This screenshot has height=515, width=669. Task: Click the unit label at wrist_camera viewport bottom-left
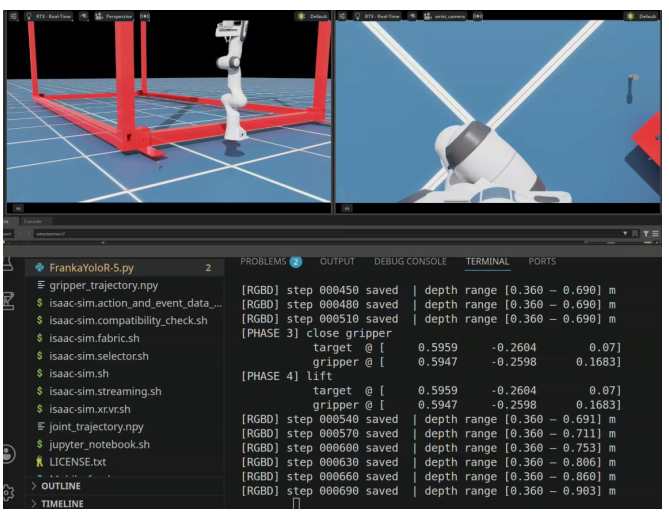[x=347, y=208]
